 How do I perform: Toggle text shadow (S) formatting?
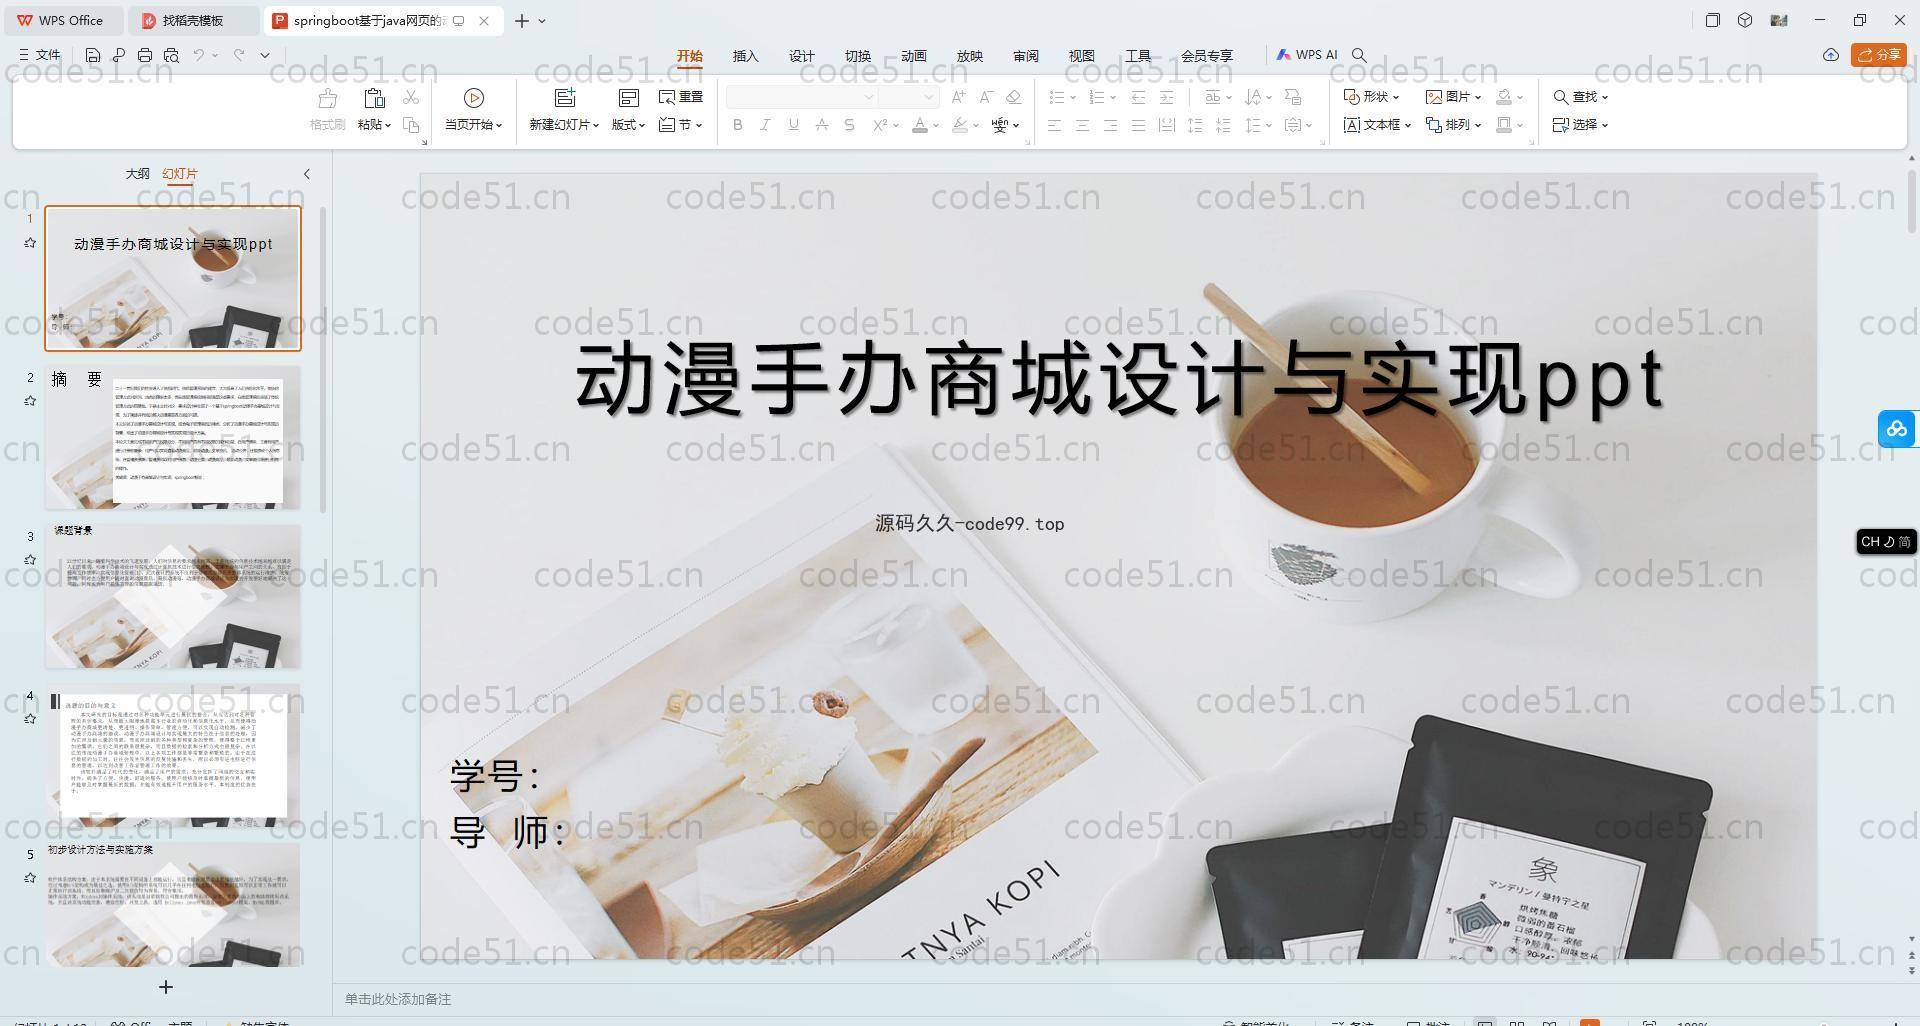[849, 125]
